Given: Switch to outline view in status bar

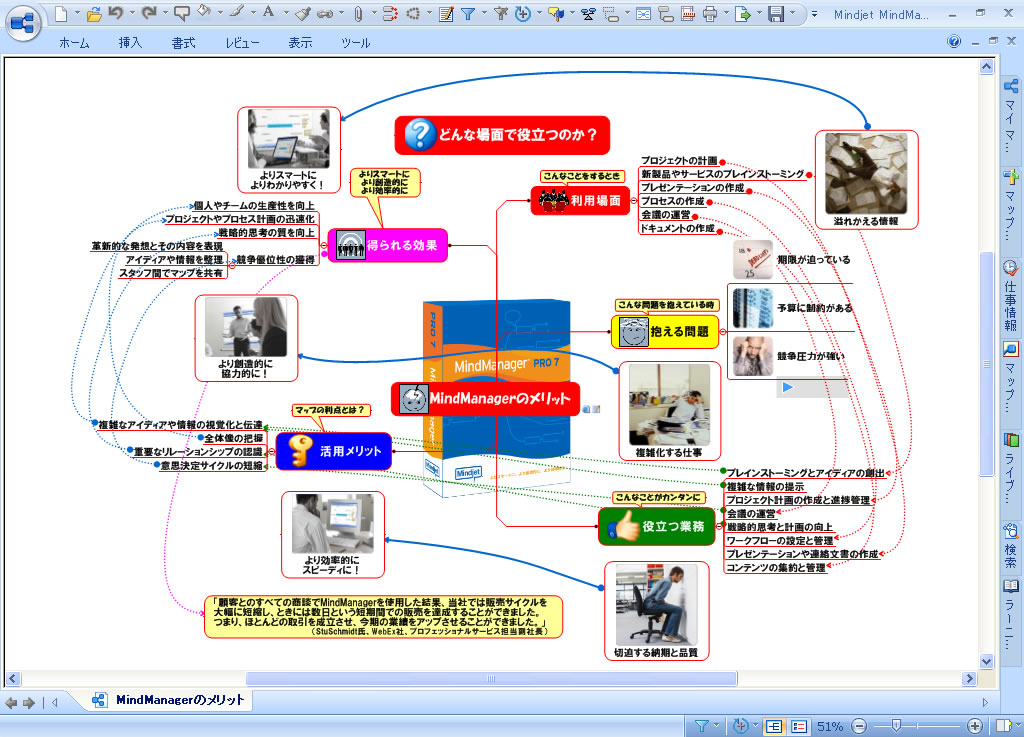Looking at the screenshot, I should click(799, 726).
